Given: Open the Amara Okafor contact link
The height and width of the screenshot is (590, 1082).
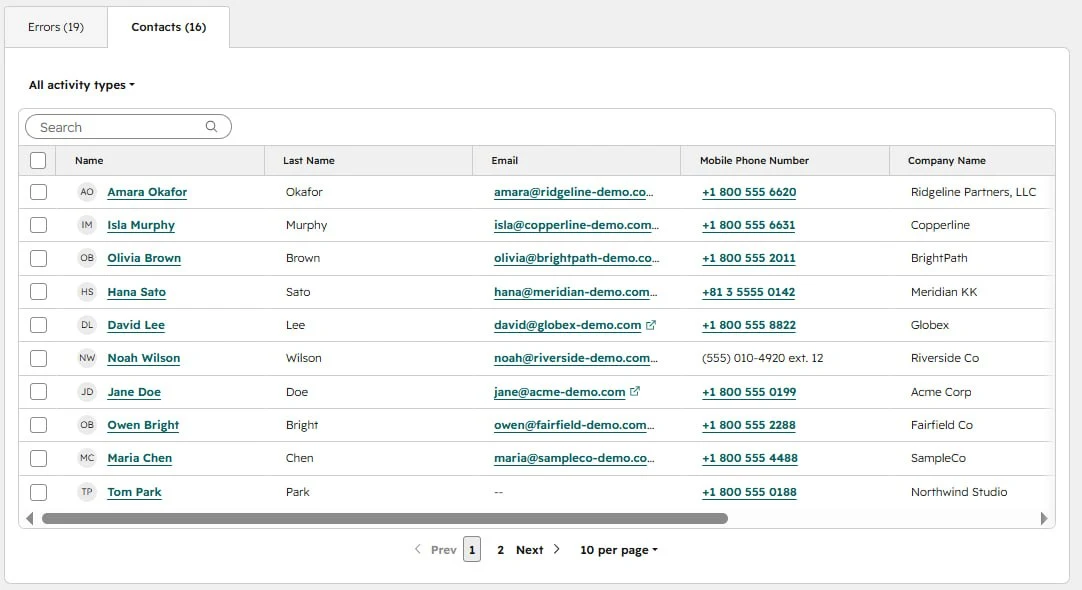Looking at the screenshot, I should pos(147,192).
